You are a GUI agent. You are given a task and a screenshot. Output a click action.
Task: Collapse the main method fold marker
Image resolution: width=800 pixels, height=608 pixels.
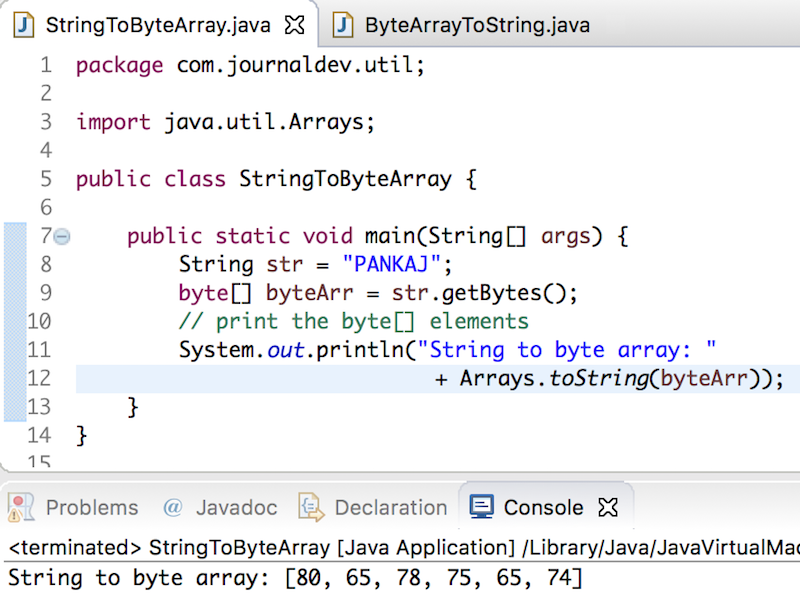[x=61, y=235]
